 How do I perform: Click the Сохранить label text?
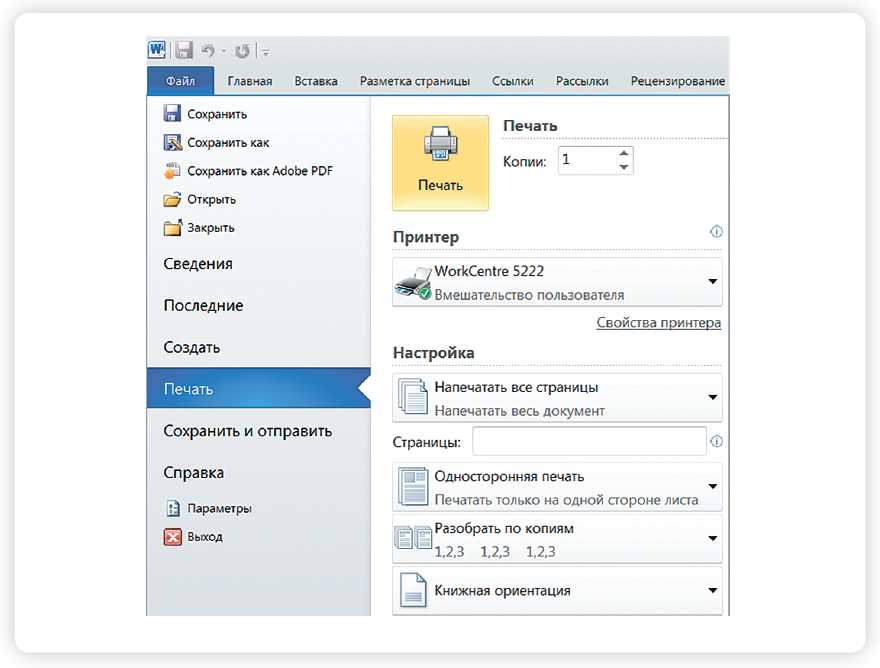tap(217, 114)
